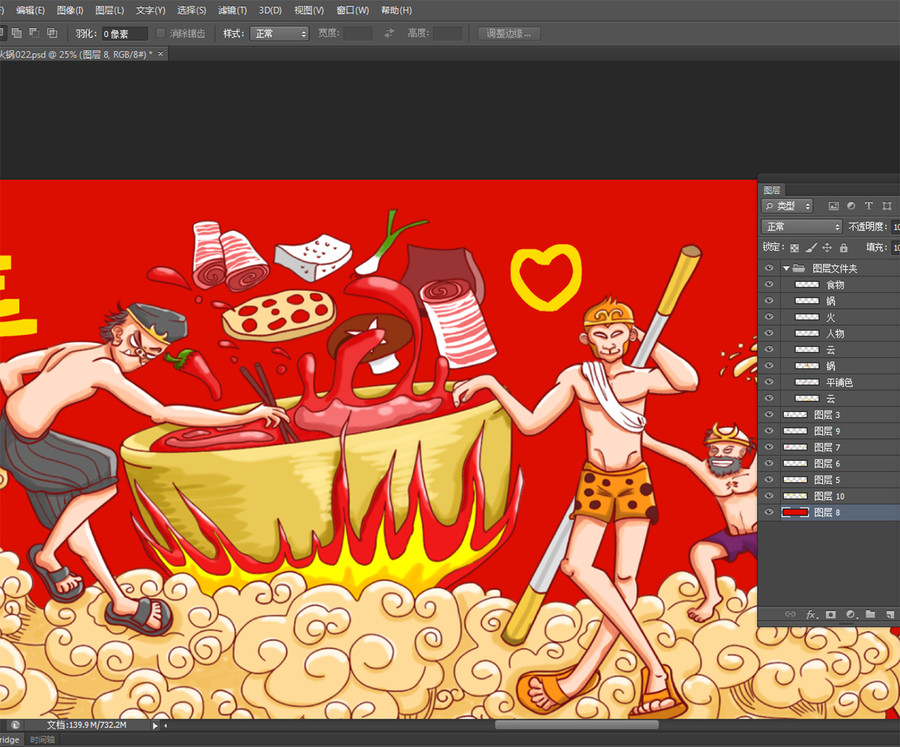900x747 pixels.
Task: Click the 调整边缘... button
Action: (509, 33)
